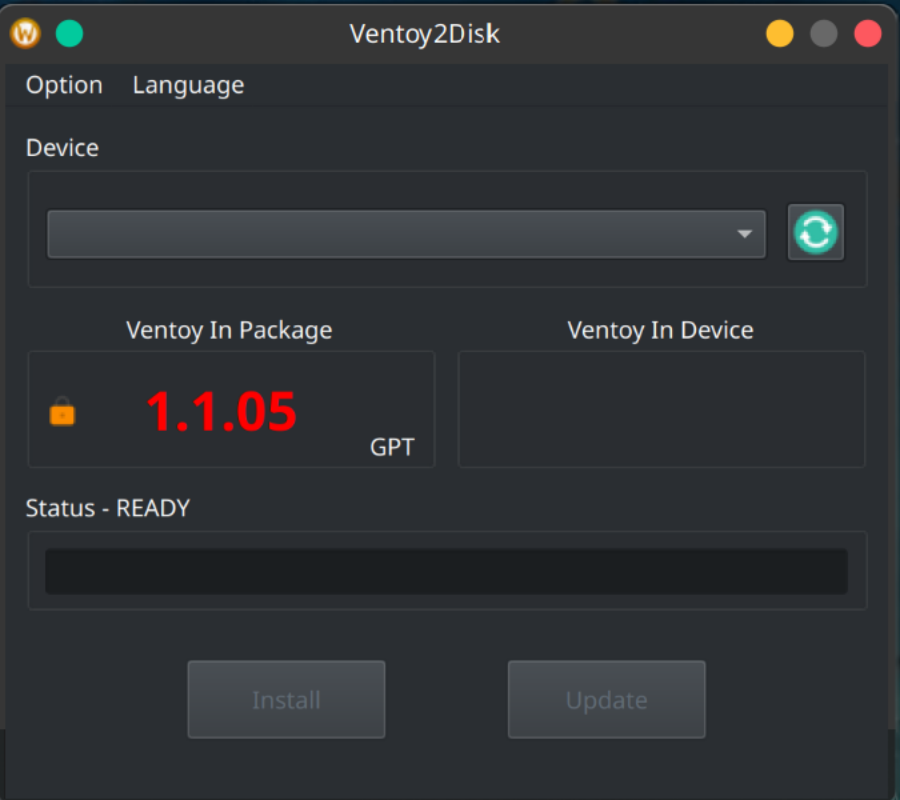Image resolution: width=900 pixels, height=800 pixels.
Task: Toggle partition style using the GPT label
Action: coord(392,447)
